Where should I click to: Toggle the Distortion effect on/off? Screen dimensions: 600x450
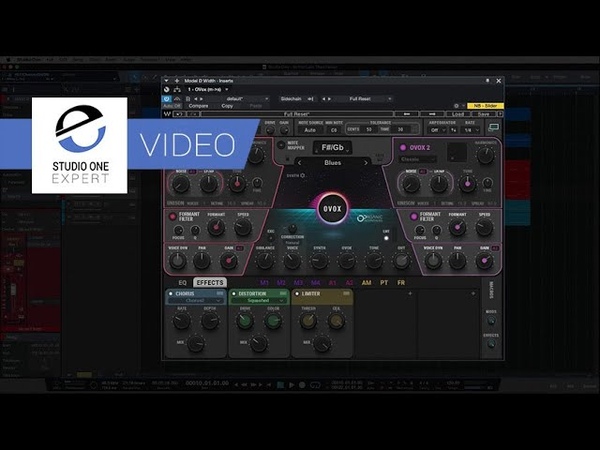pyautogui.click(x=233, y=293)
